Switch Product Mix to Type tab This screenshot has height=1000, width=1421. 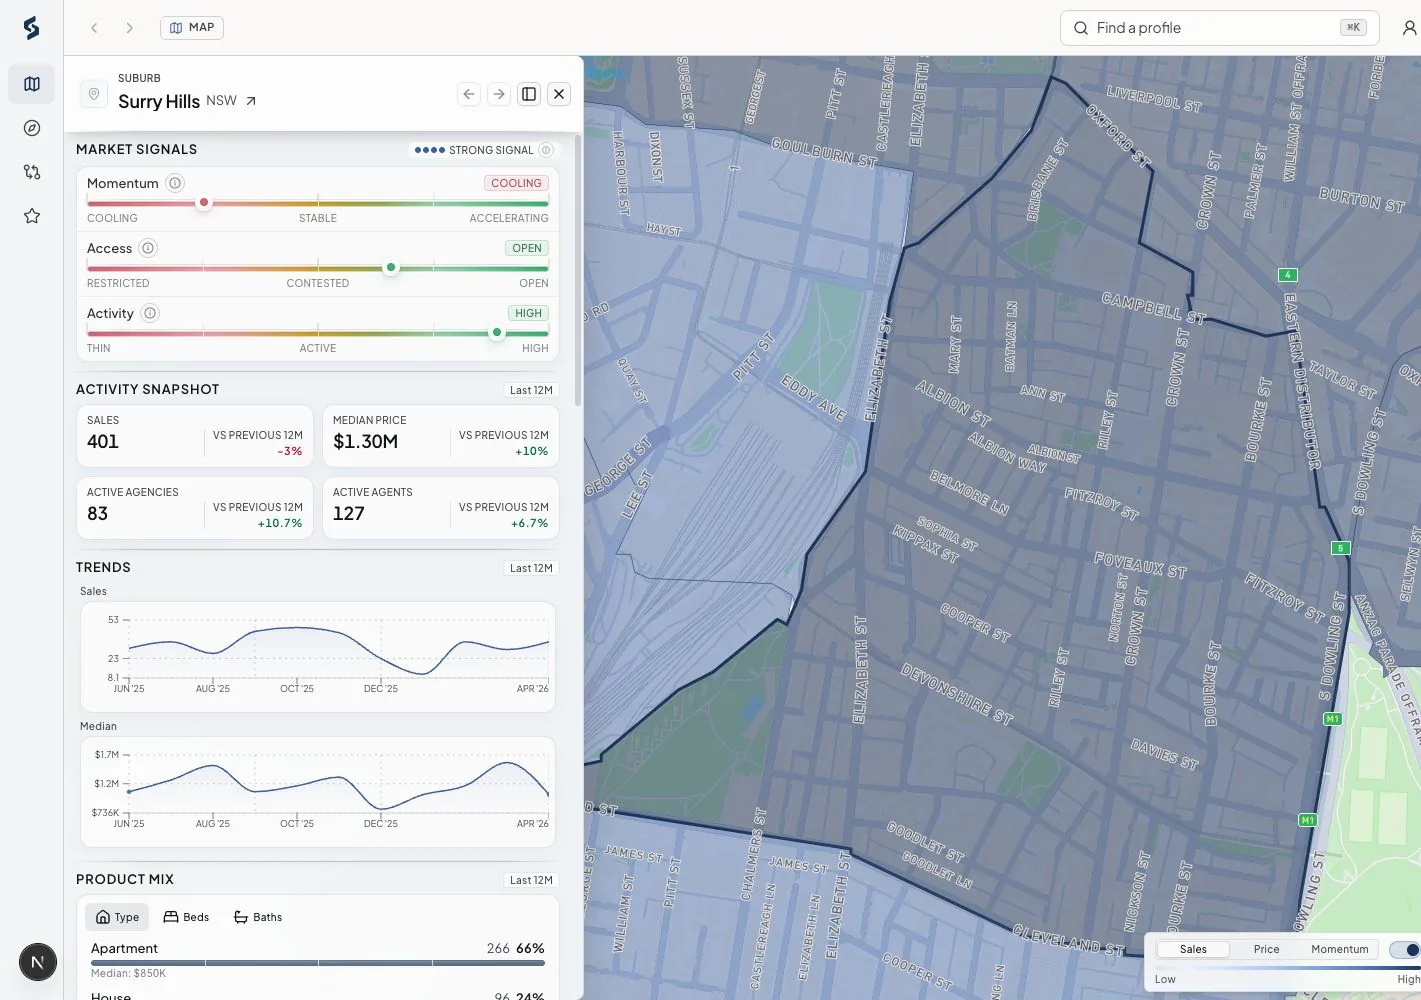tap(118, 917)
